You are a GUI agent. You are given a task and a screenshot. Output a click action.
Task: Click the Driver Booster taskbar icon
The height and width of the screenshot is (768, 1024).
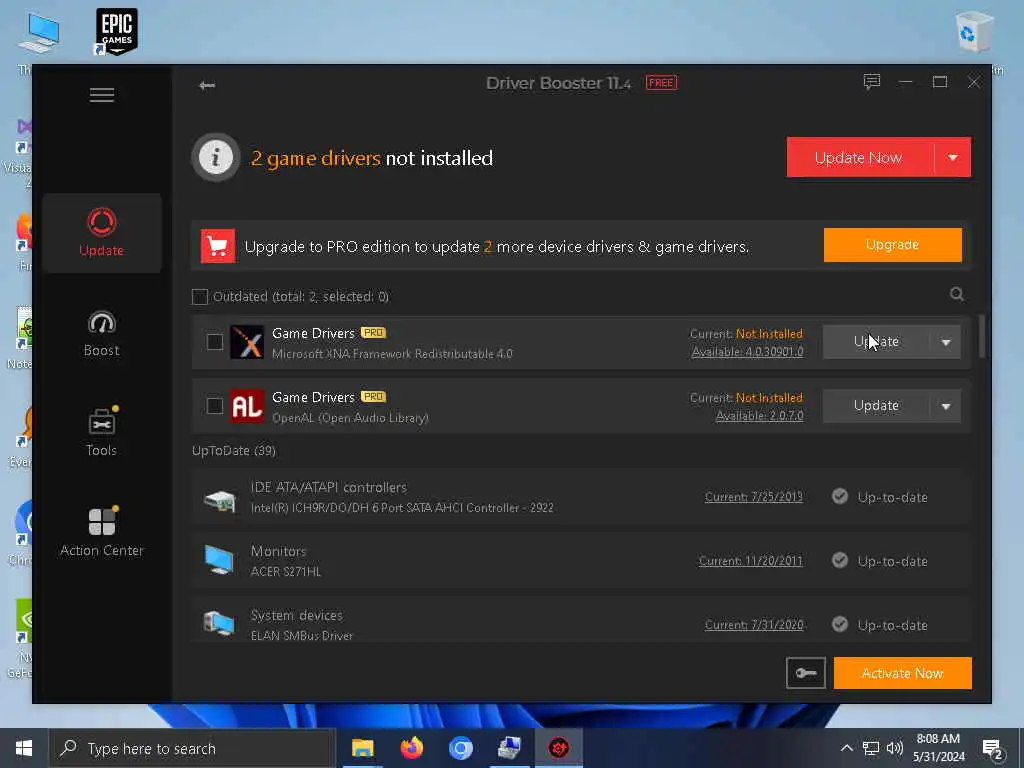pos(558,748)
